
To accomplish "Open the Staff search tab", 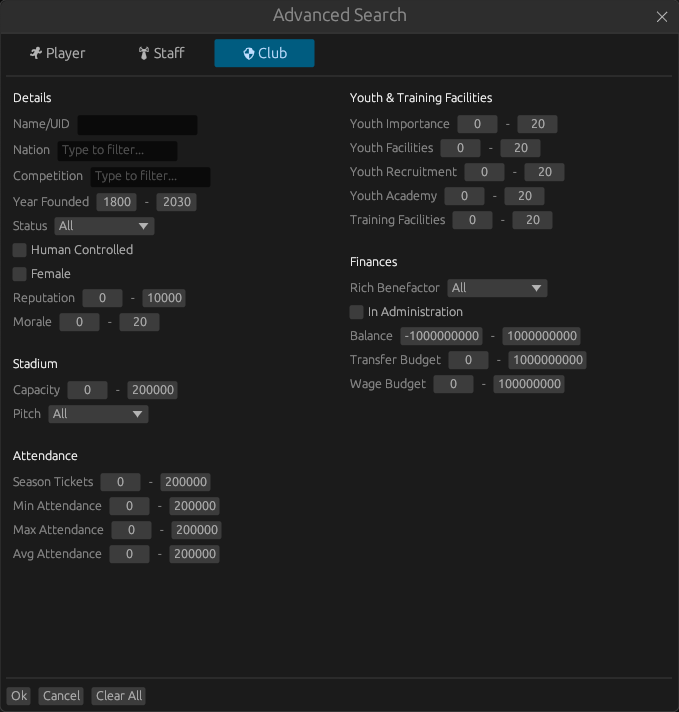I will point(161,53).
